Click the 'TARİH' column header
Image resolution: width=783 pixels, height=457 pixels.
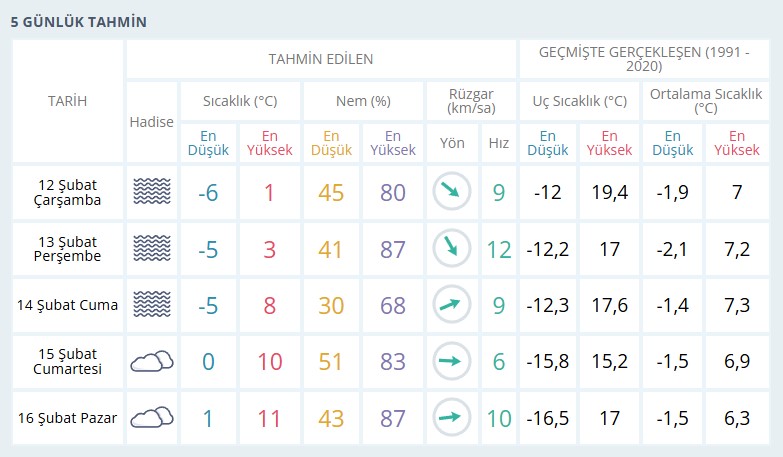pos(67,101)
